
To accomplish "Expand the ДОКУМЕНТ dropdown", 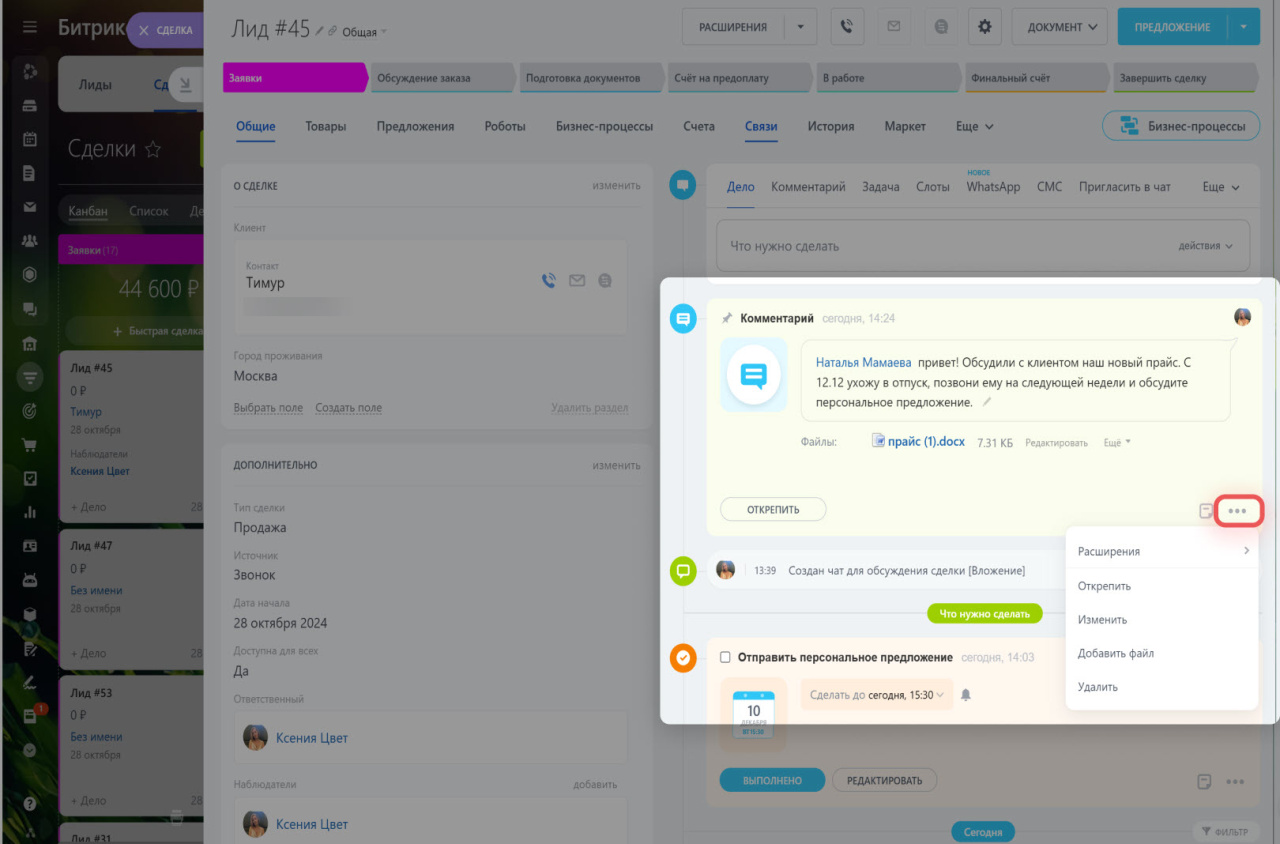I will [x=1059, y=28].
